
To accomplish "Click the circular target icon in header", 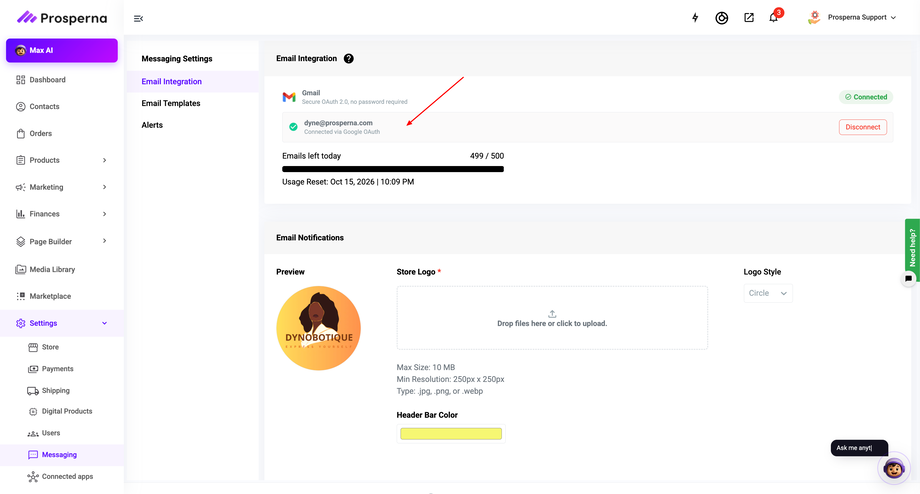I will point(722,18).
